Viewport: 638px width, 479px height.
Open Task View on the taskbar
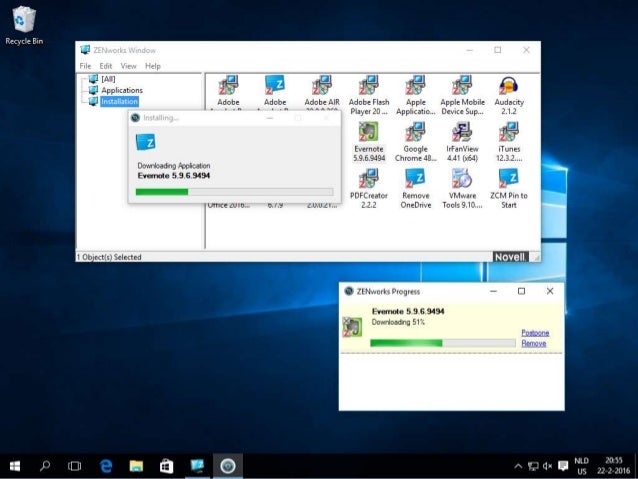coord(74,466)
